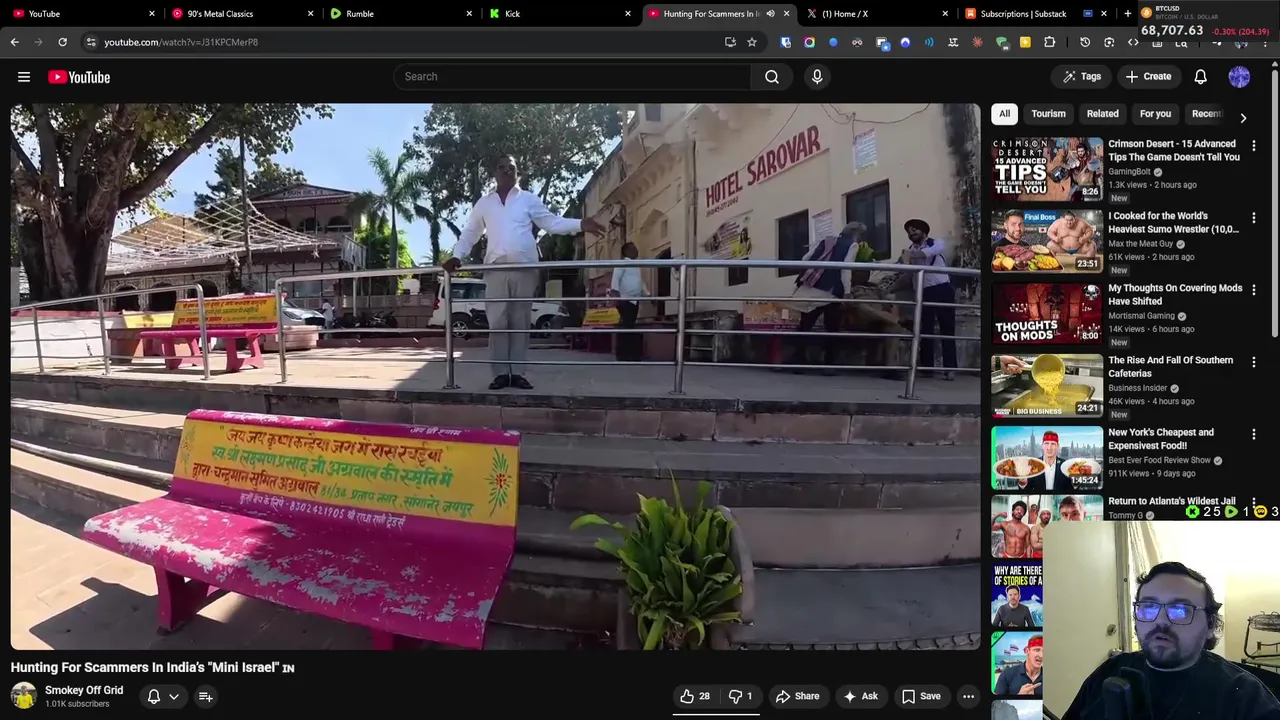
Task: Dislike the video with thumbs down
Action: (x=741, y=696)
